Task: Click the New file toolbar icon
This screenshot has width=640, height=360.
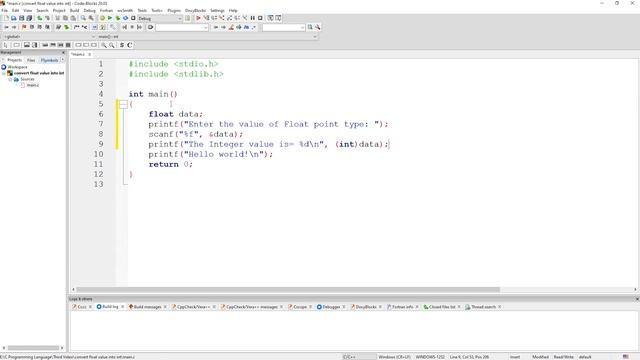Action: point(7,18)
